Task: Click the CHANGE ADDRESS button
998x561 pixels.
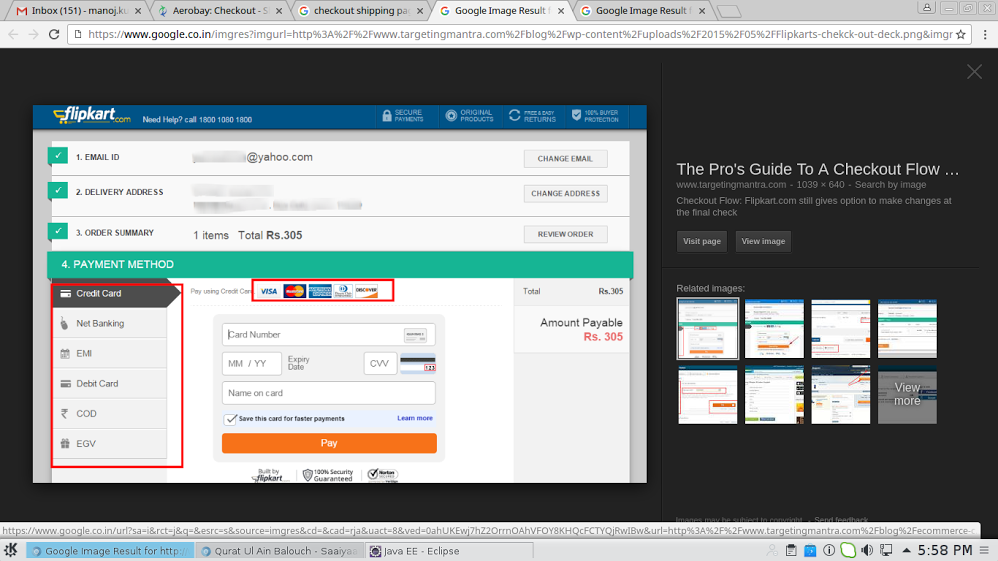Action: (x=565, y=194)
